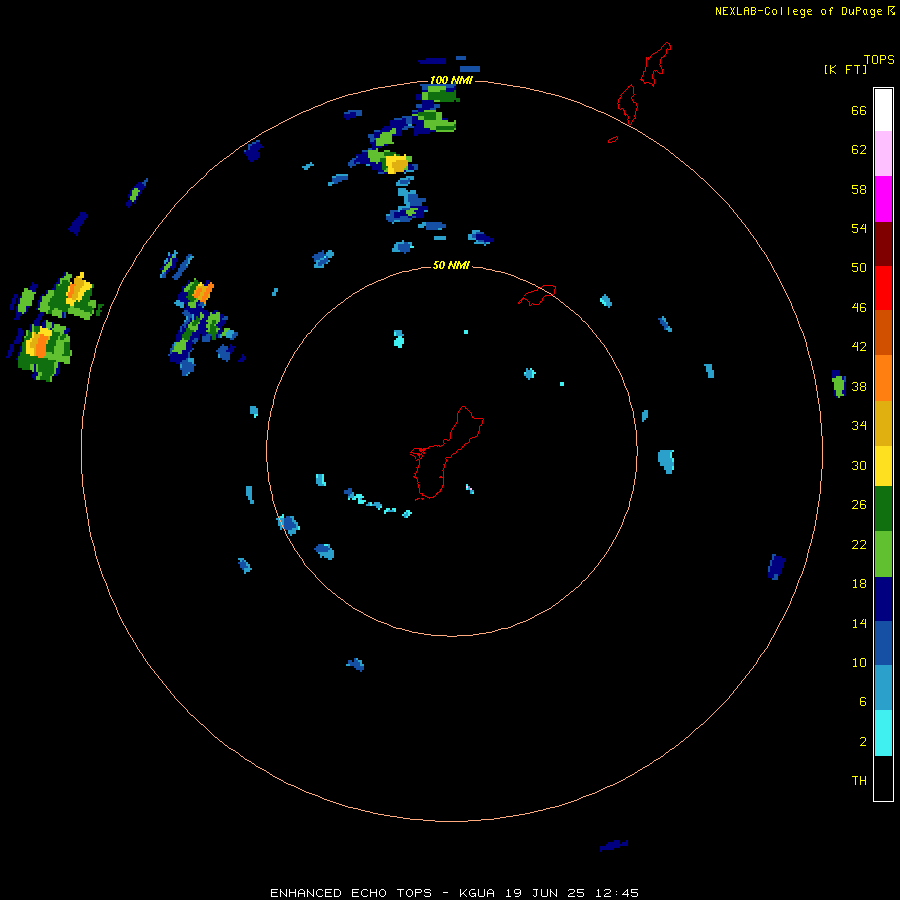900x900 pixels.
Task: Click the [K FT] units label
Action: pyautogui.click(x=845, y=69)
